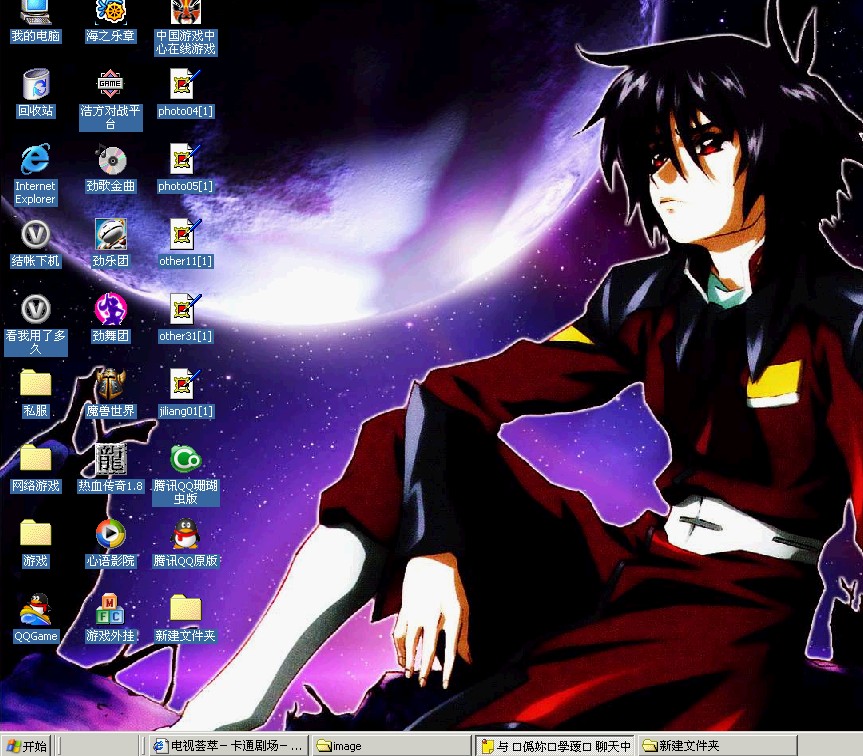Open the 开始 Start menu

coord(27,746)
